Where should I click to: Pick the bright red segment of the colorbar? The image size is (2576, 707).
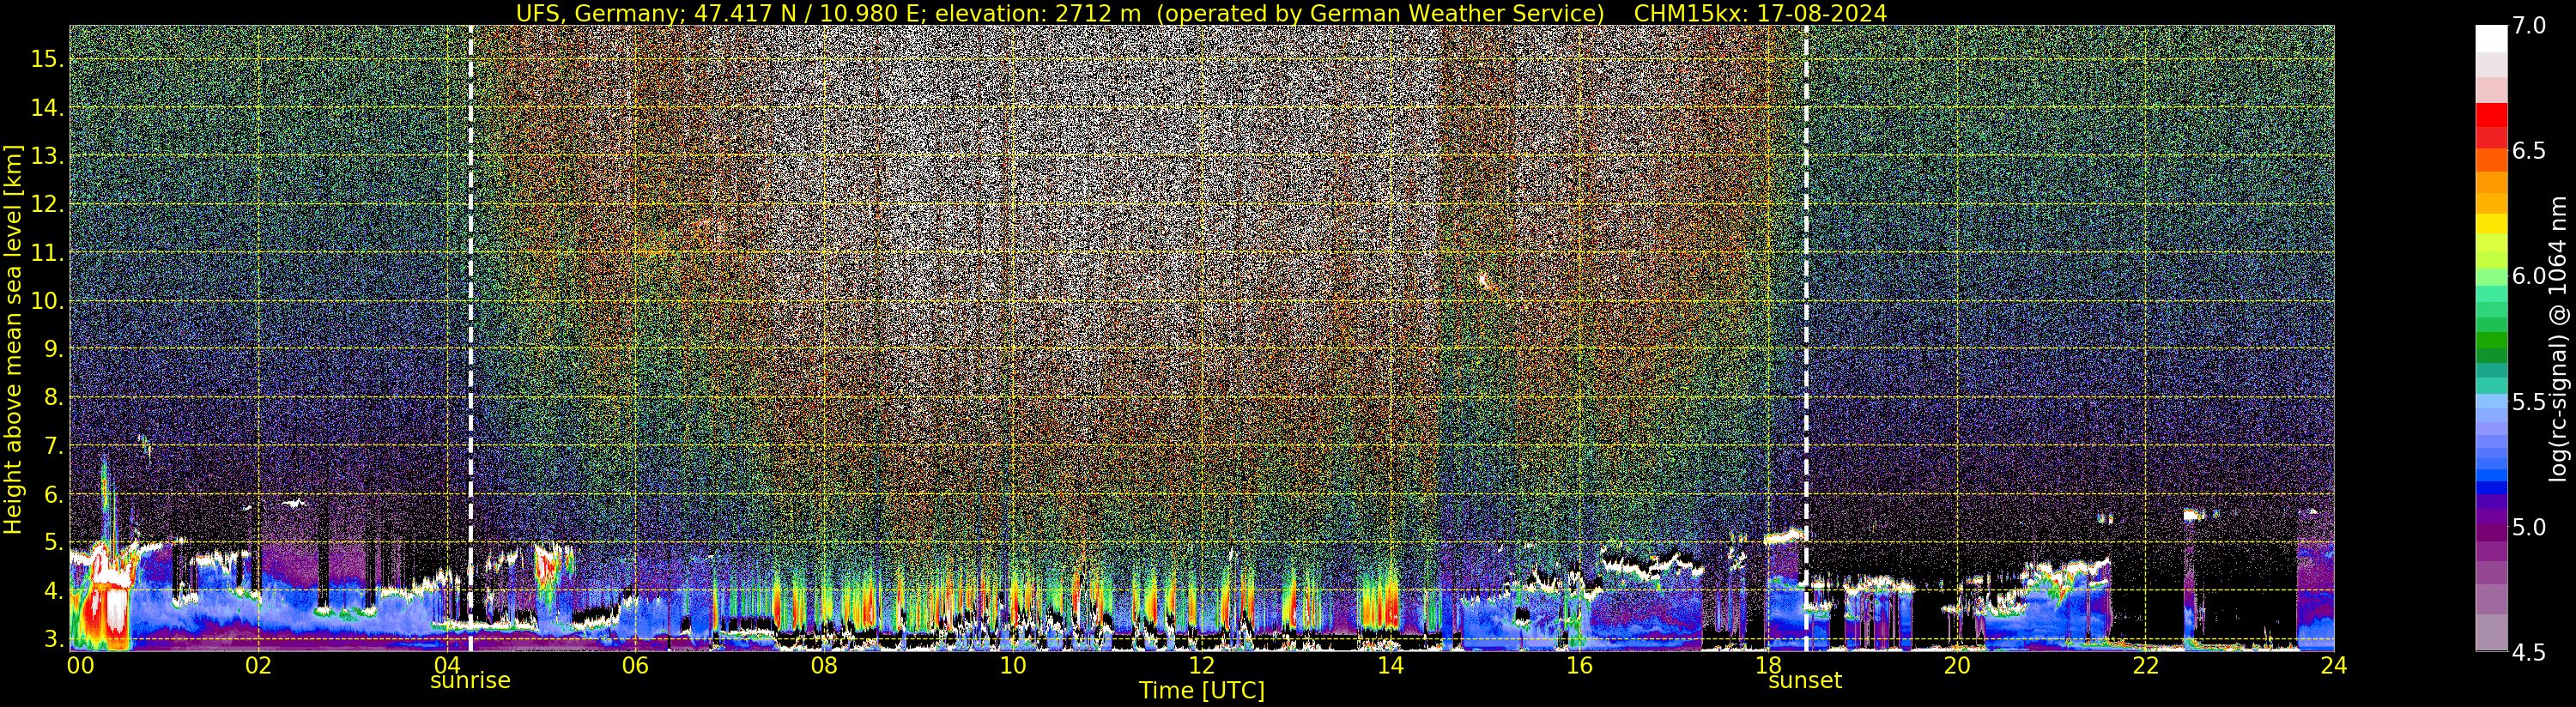(x=2492, y=114)
